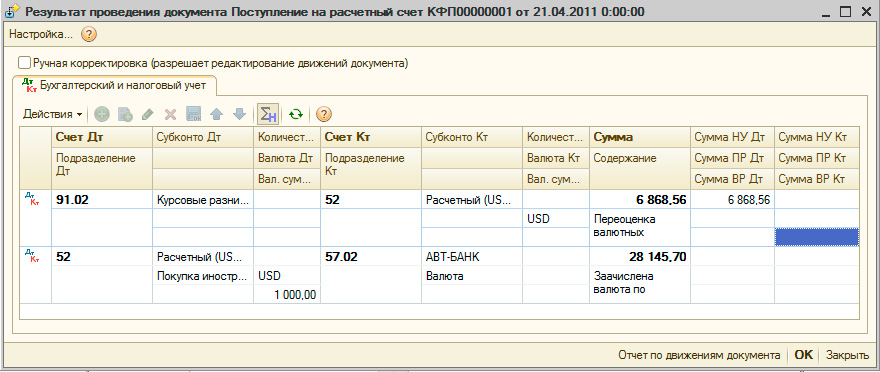Click the copy record toolbar icon
Viewport: 880px width, 372px height.
125,114
